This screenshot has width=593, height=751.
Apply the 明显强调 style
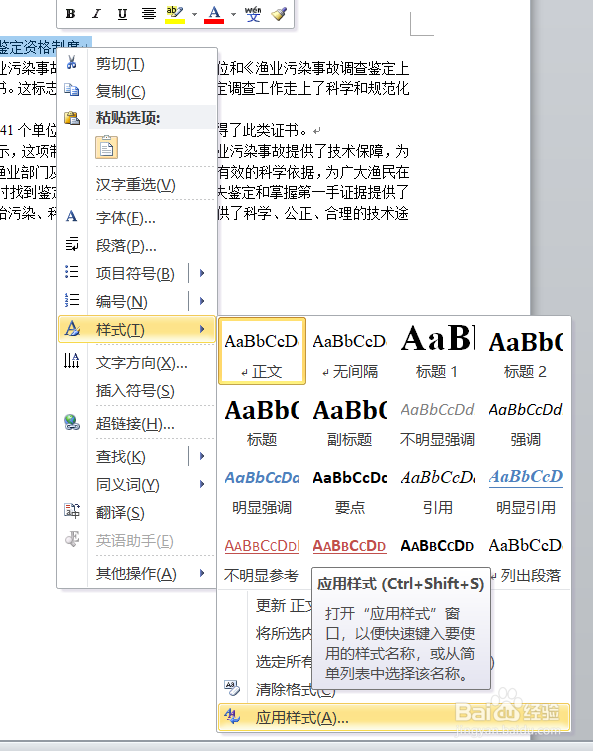pyautogui.click(x=262, y=489)
